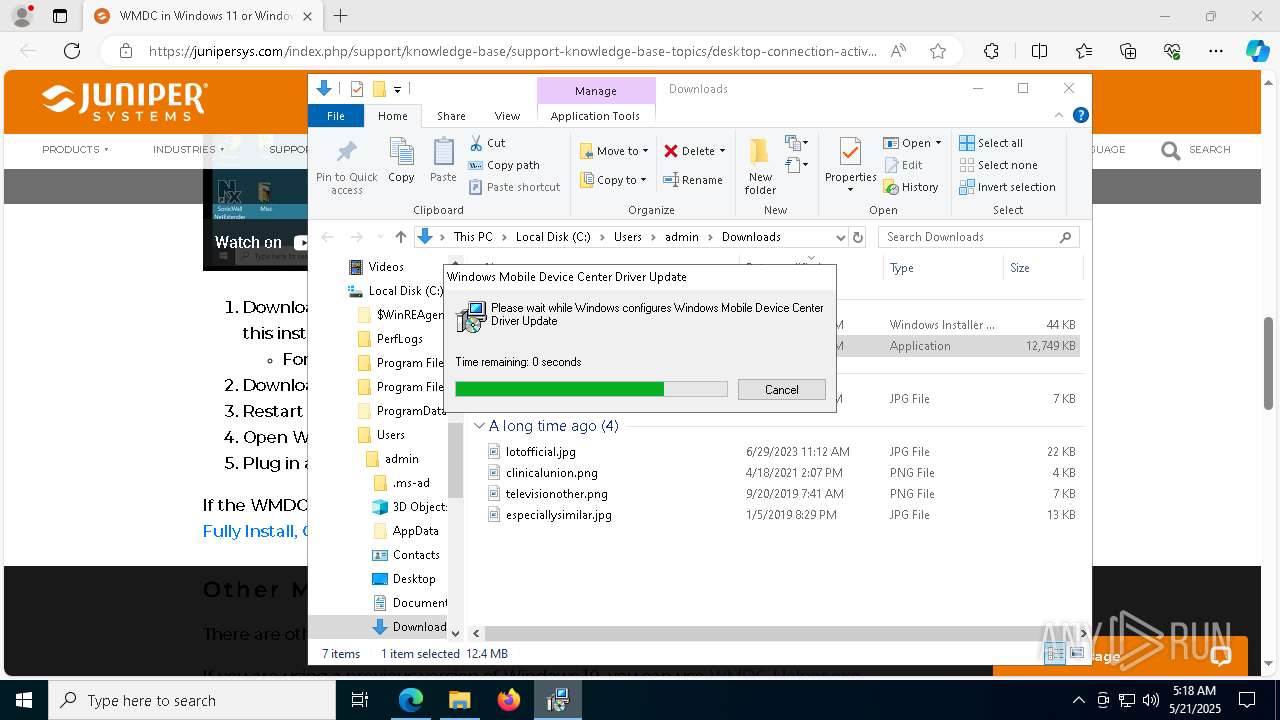Create a New folder
1280x720 pixels.
point(760,166)
